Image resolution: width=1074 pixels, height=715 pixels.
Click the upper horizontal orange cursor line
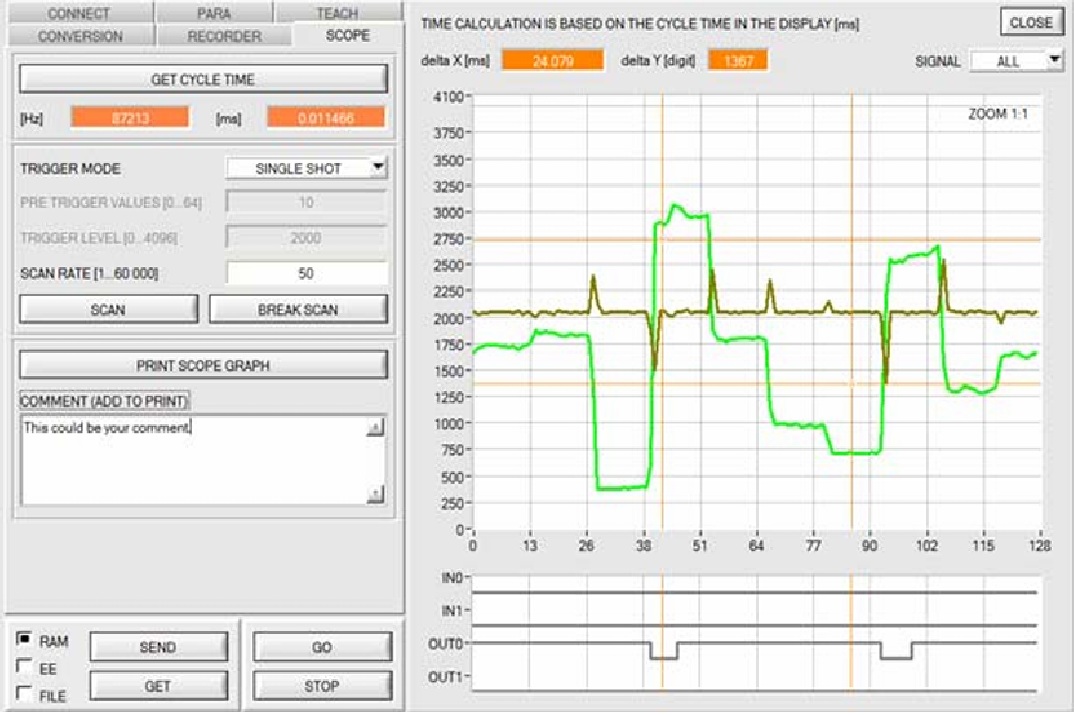pyautogui.click(x=757, y=239)
